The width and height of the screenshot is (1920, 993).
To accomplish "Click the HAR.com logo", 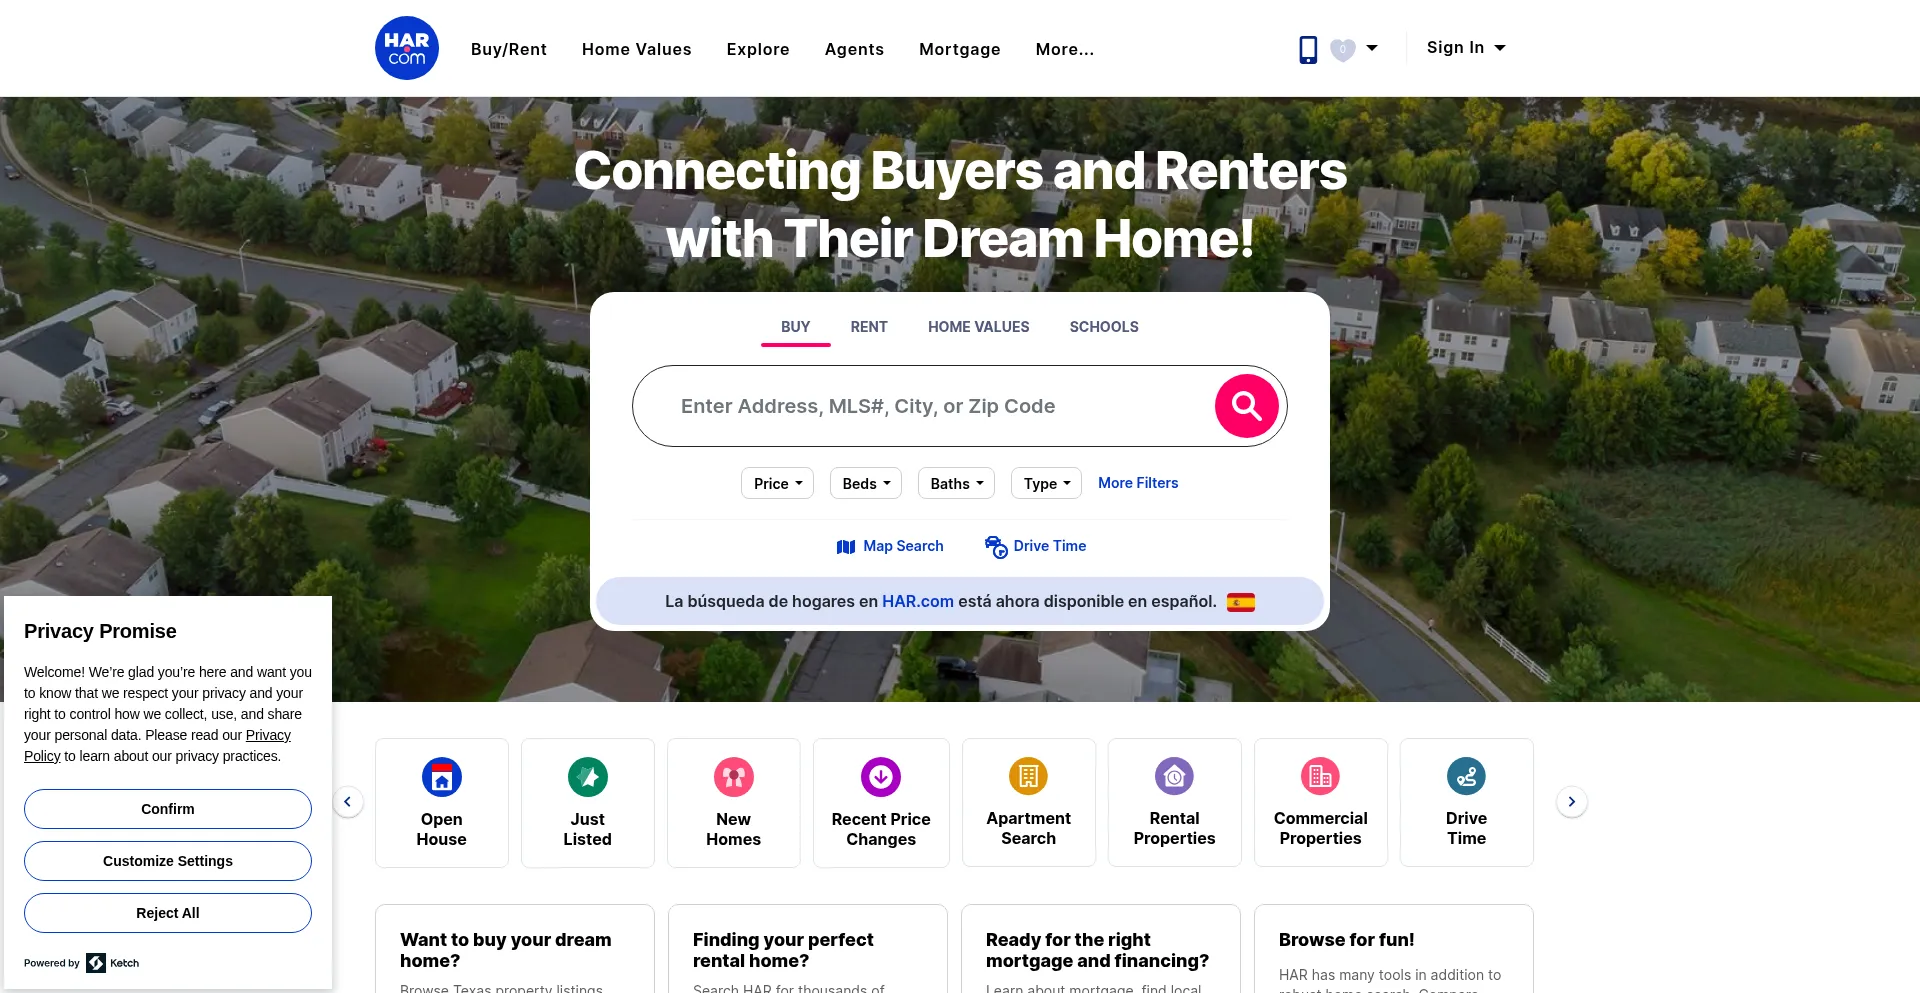I will (406, 48).
